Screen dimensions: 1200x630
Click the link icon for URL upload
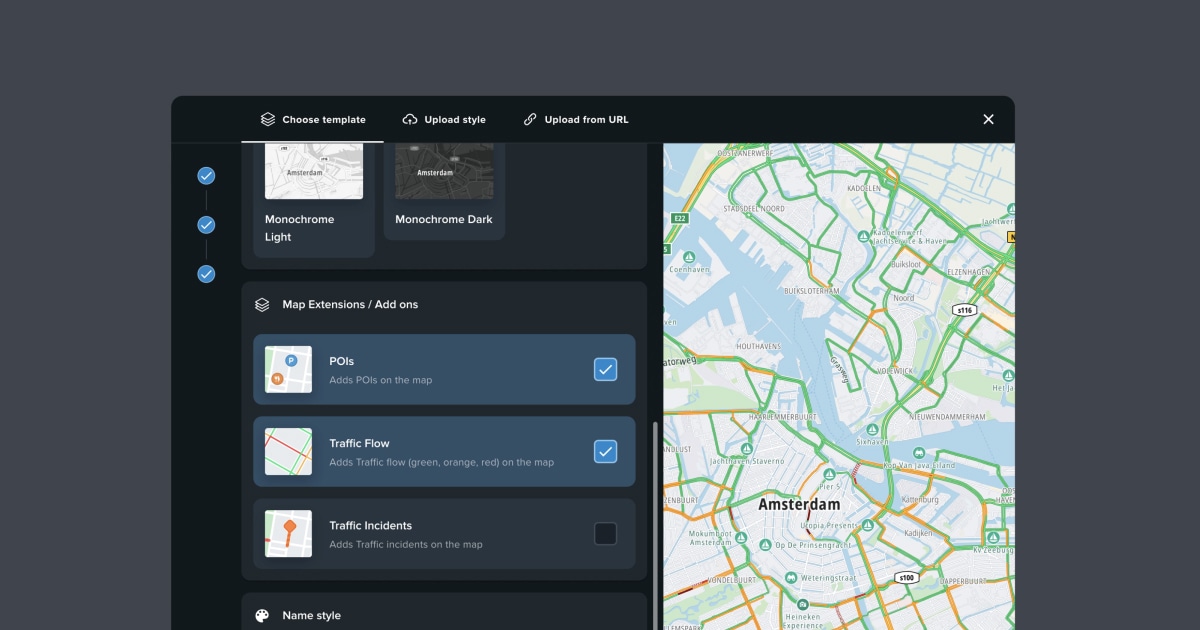[530, 119]
